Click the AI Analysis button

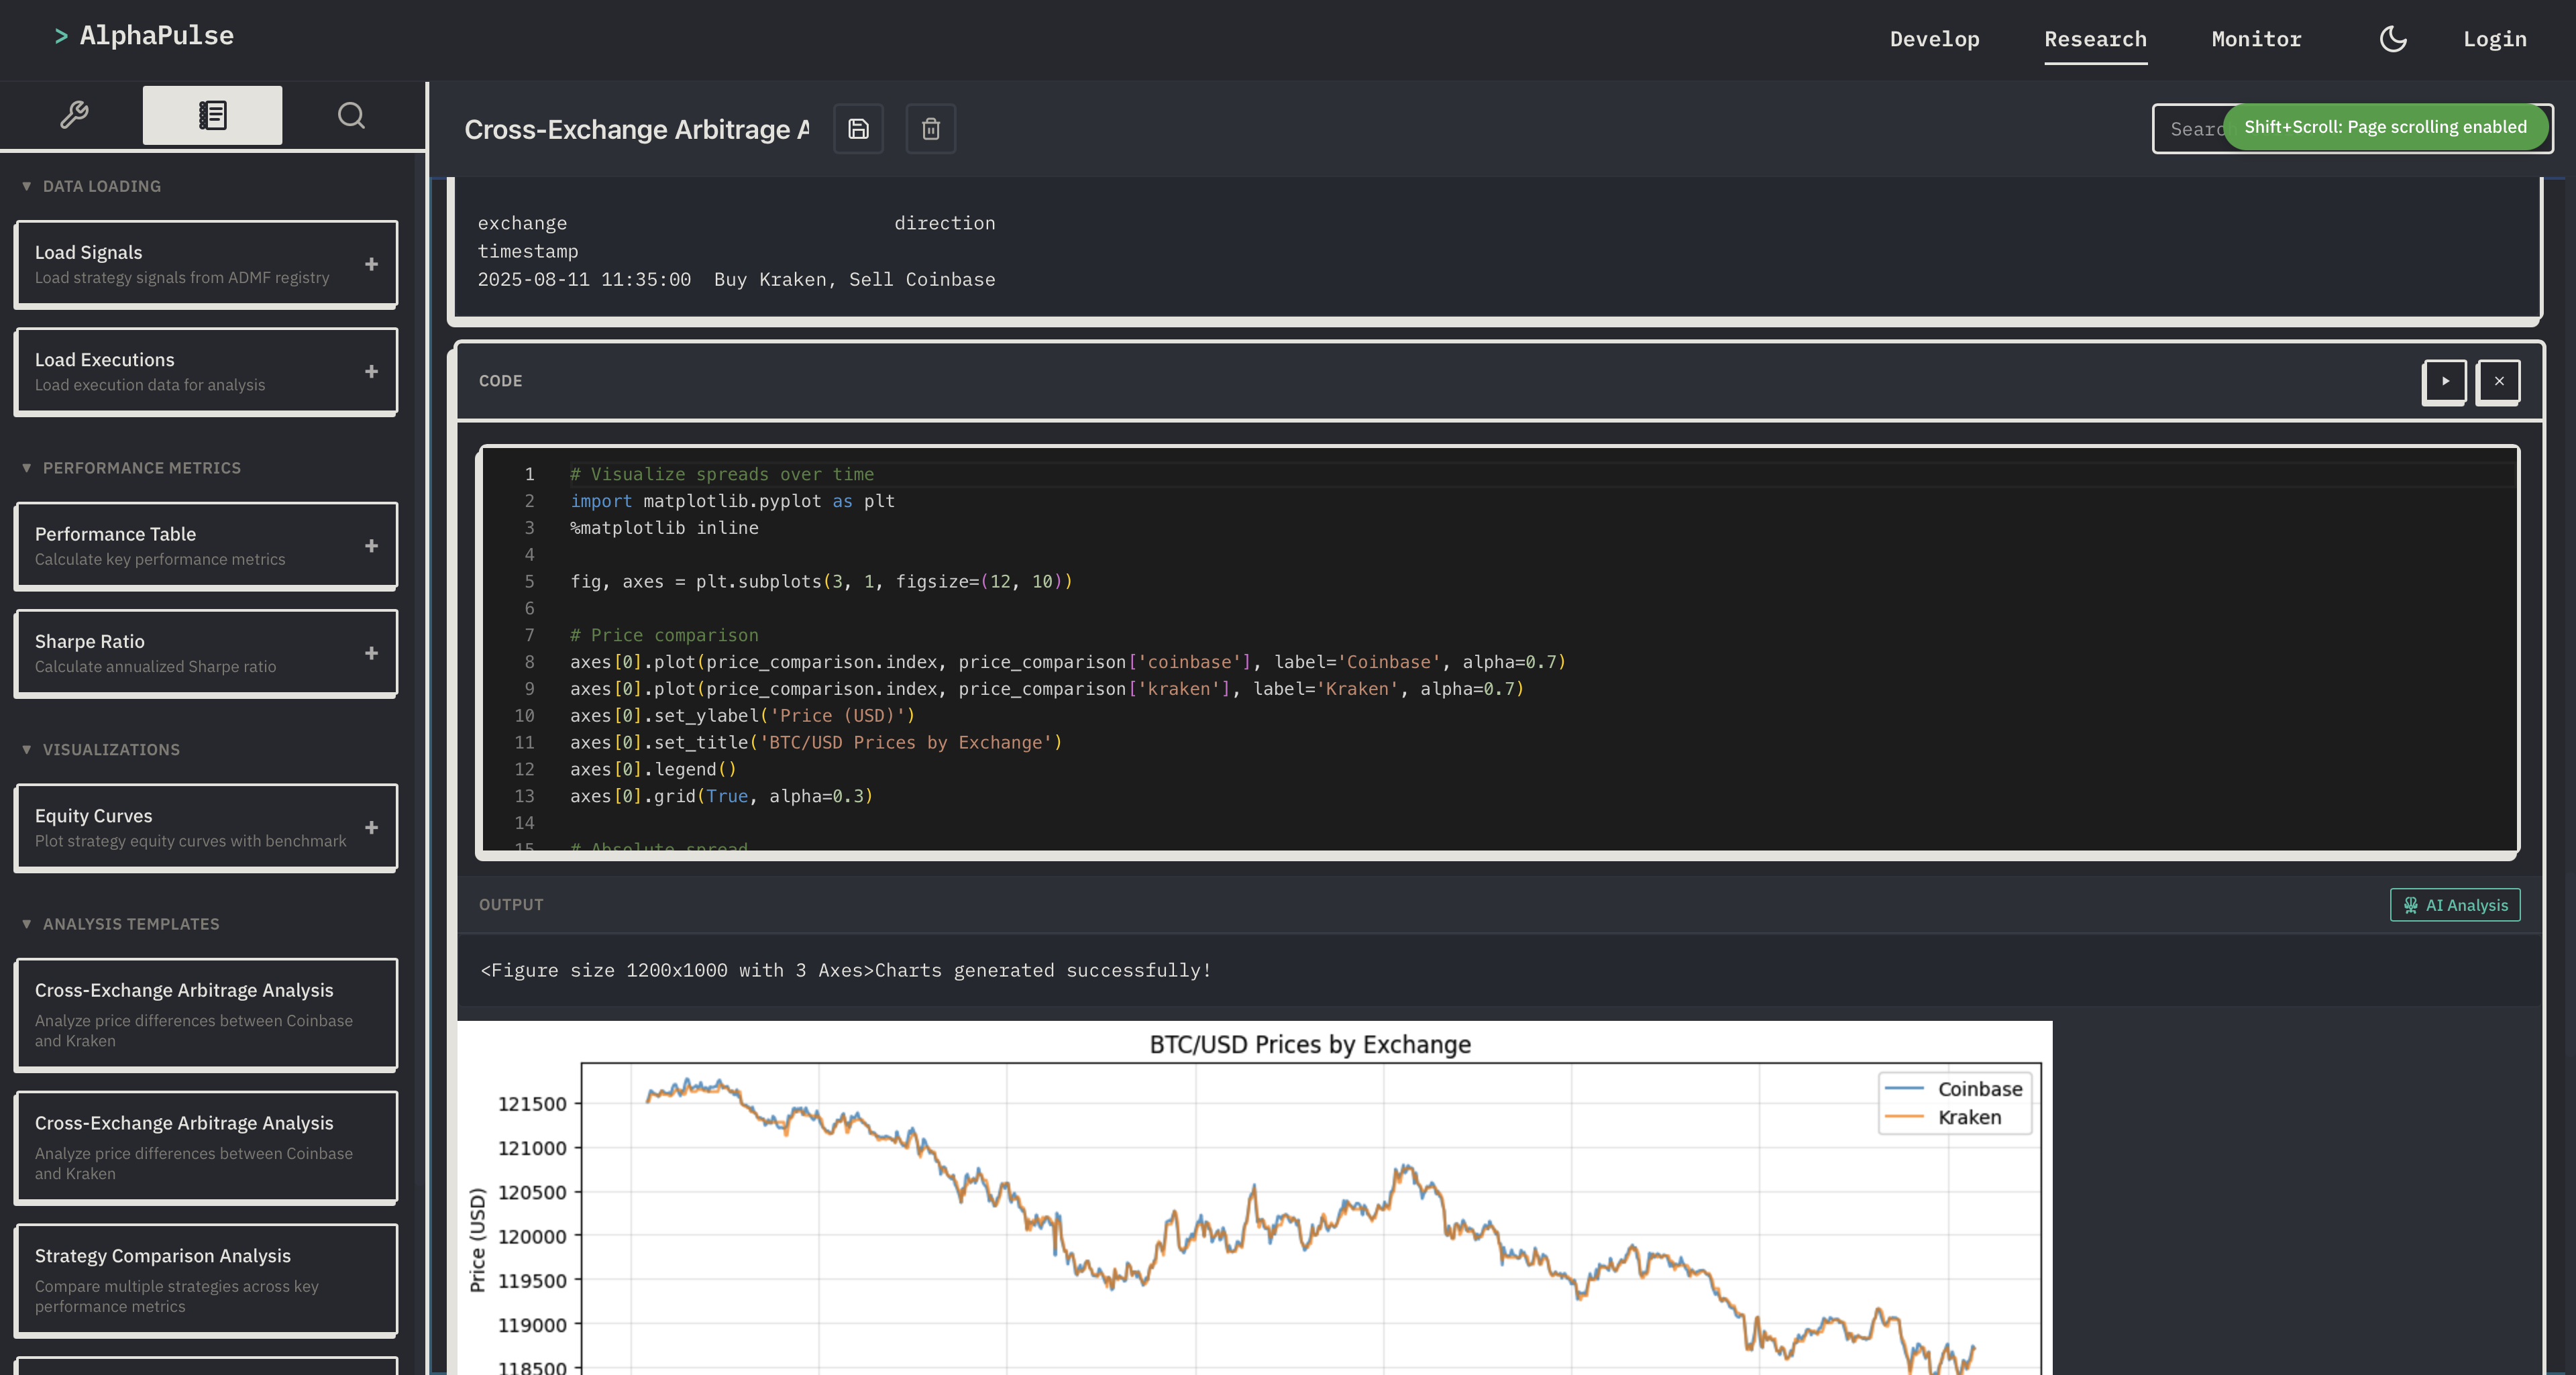pos(2454,905)
